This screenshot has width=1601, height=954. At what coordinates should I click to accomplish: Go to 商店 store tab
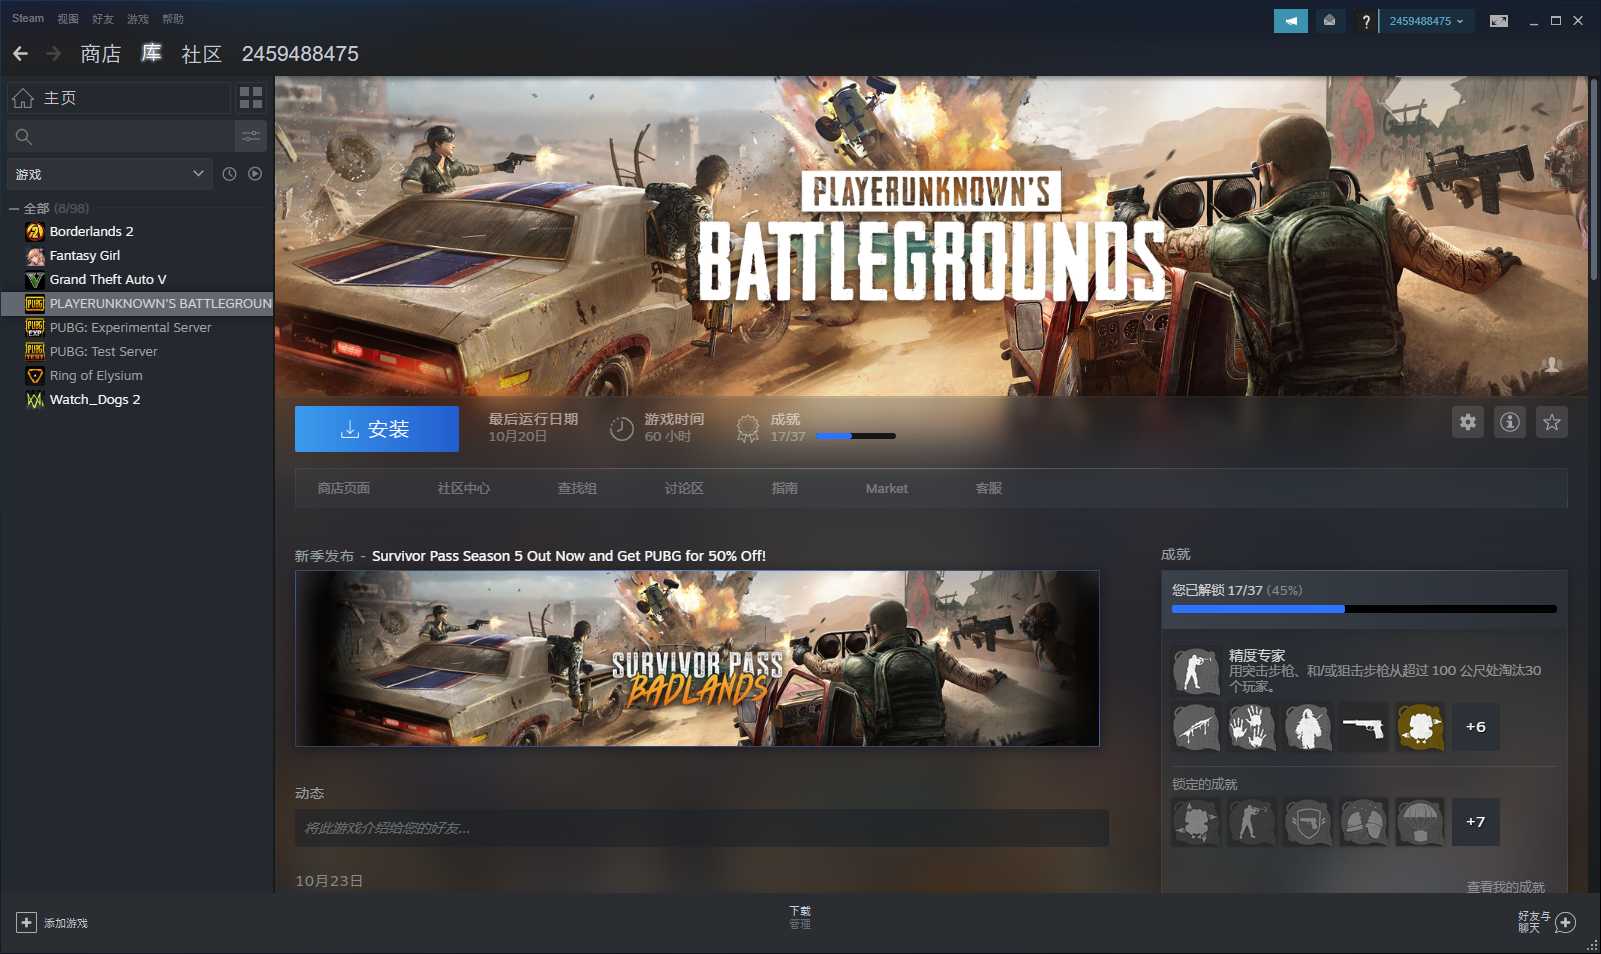pos(100,54)
